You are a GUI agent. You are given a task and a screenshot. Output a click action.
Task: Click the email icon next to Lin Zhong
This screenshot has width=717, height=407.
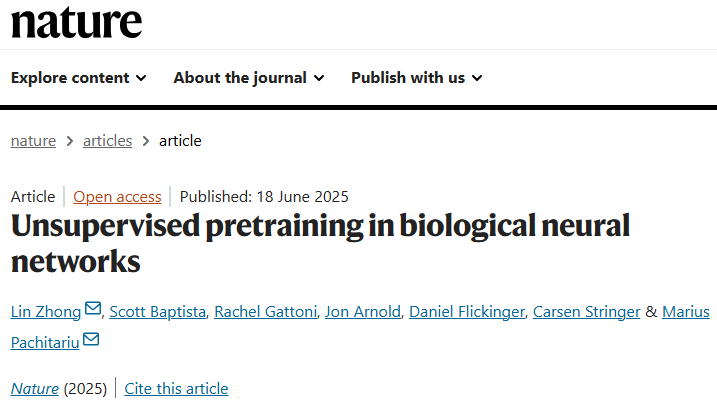tap(93, 309)
